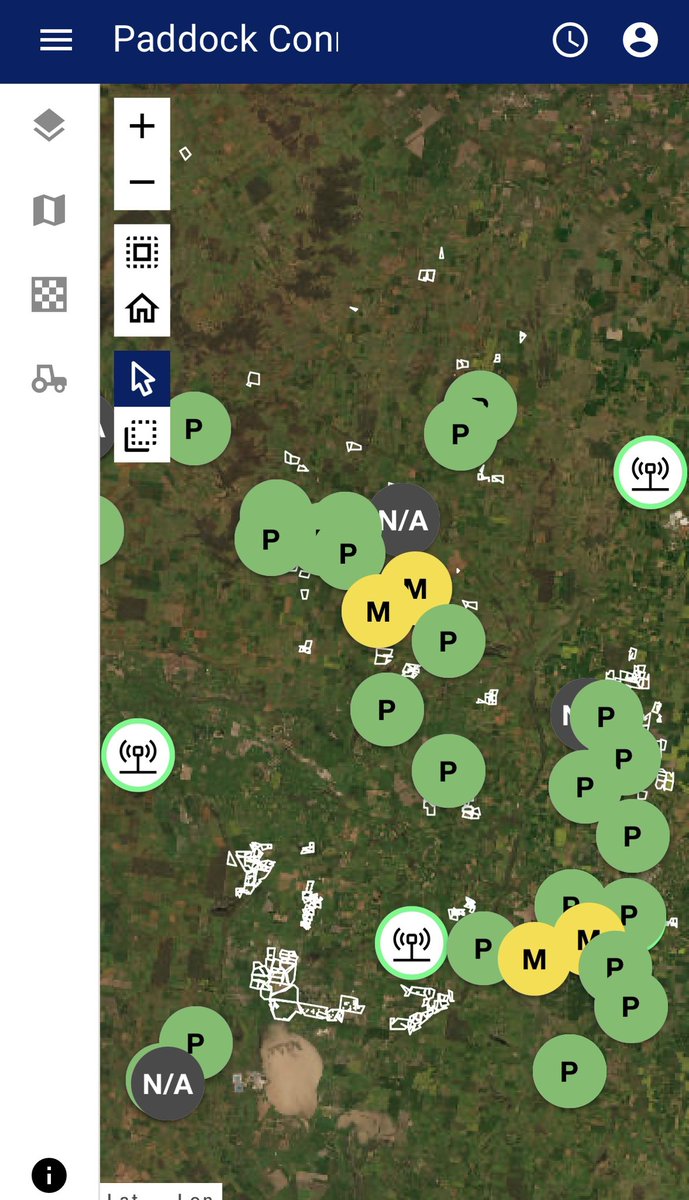Return map to home view
This screenshot has height=1200, width=689.
tap(142, 308)
